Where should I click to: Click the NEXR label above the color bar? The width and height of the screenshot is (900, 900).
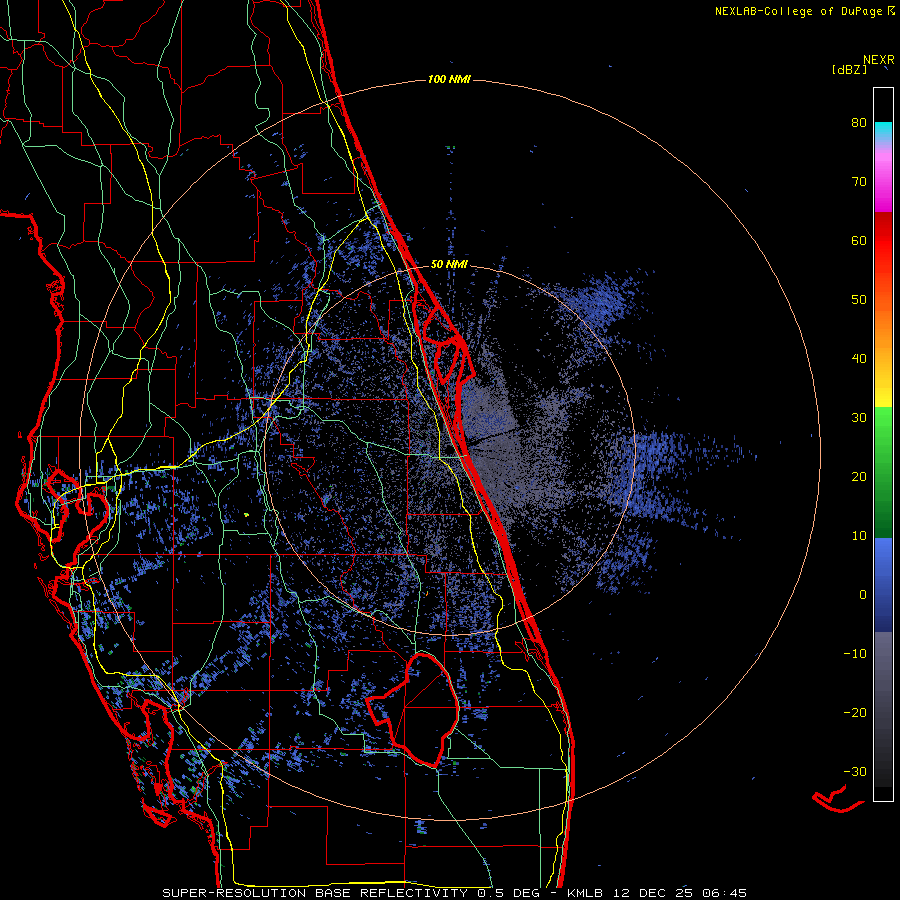pyautogui.click(x=879, y=60)
